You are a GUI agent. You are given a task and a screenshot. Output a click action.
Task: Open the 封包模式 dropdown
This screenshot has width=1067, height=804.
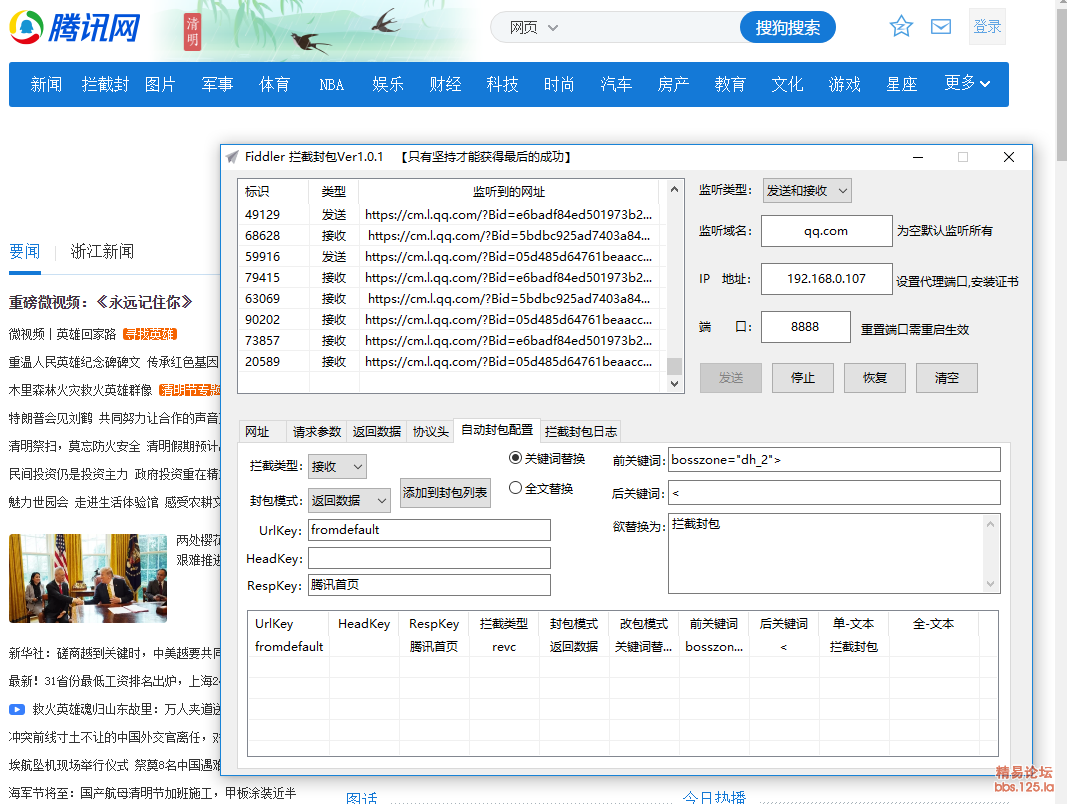pyautogui.click(x=349, y=501)
